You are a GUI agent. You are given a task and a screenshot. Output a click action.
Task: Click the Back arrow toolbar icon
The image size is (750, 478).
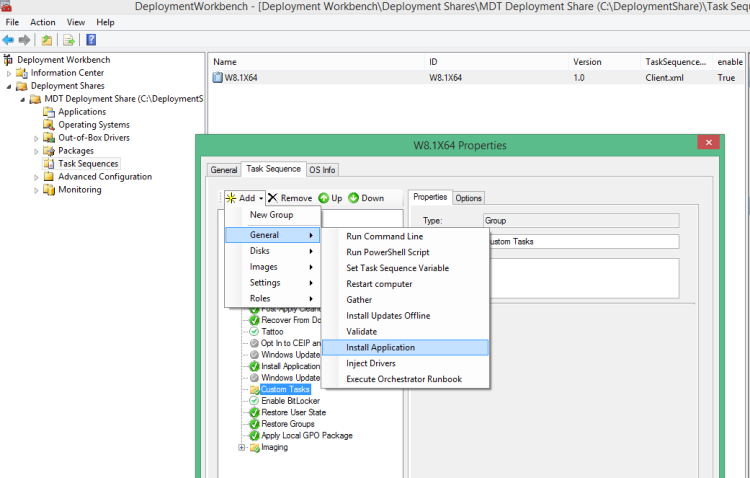click(8, 40)
